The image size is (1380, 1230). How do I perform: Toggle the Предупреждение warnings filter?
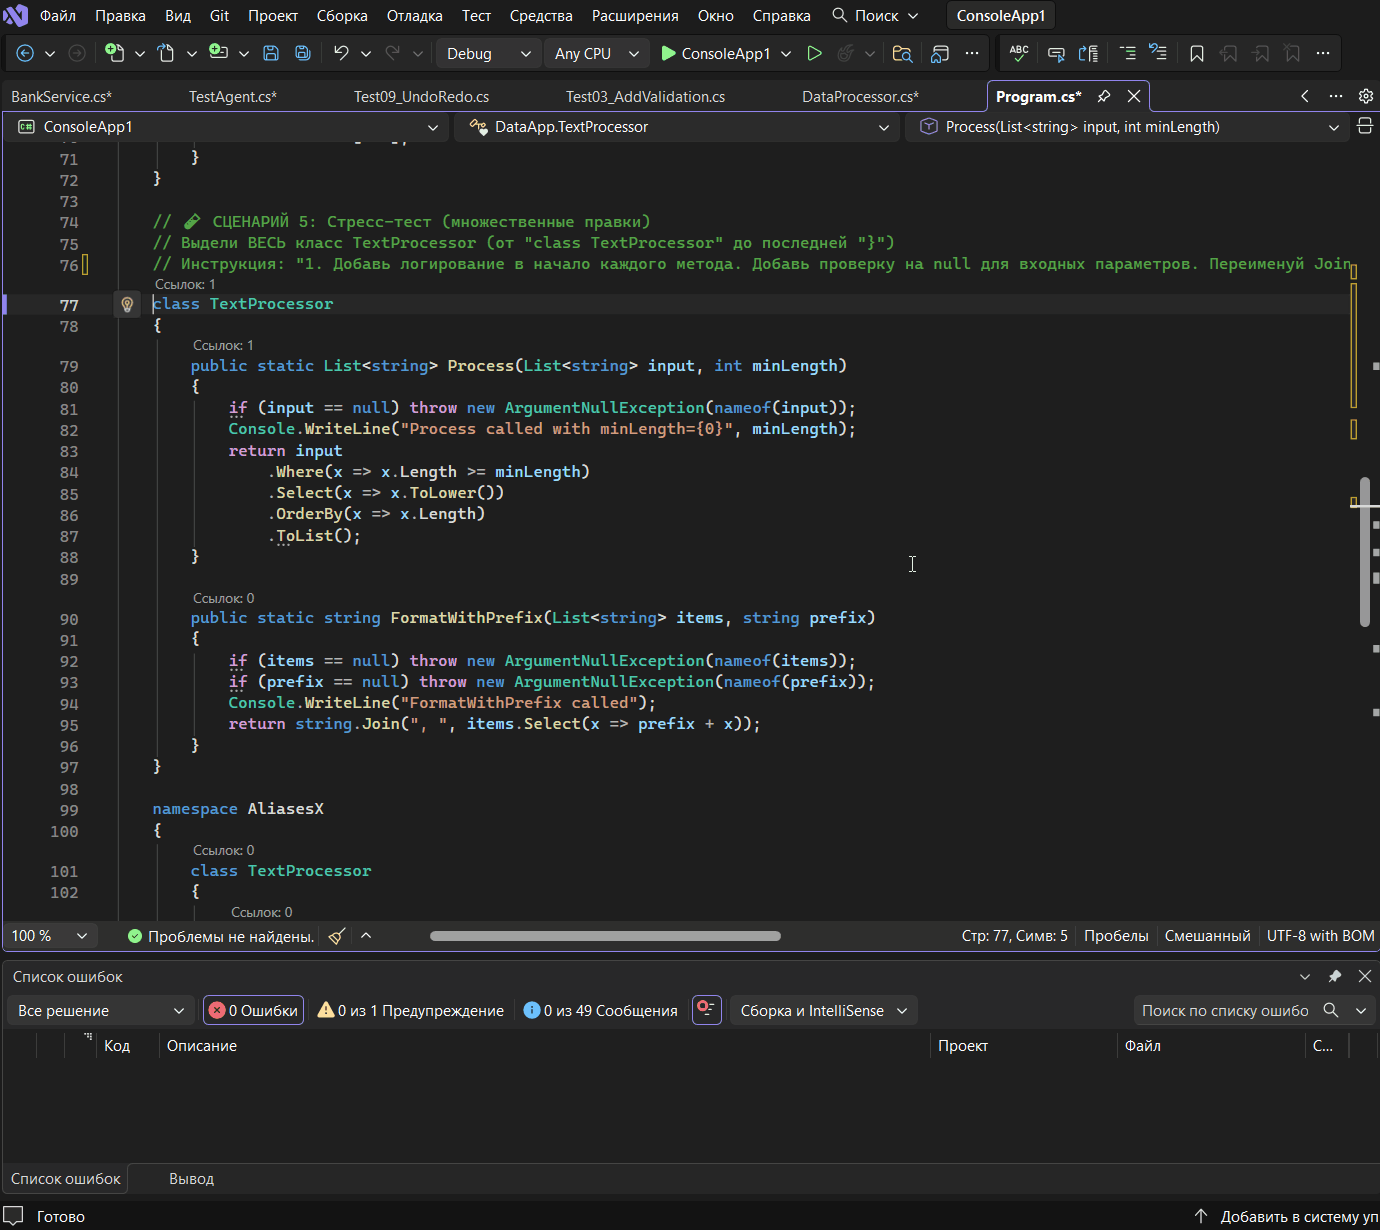pos(410,1010)
